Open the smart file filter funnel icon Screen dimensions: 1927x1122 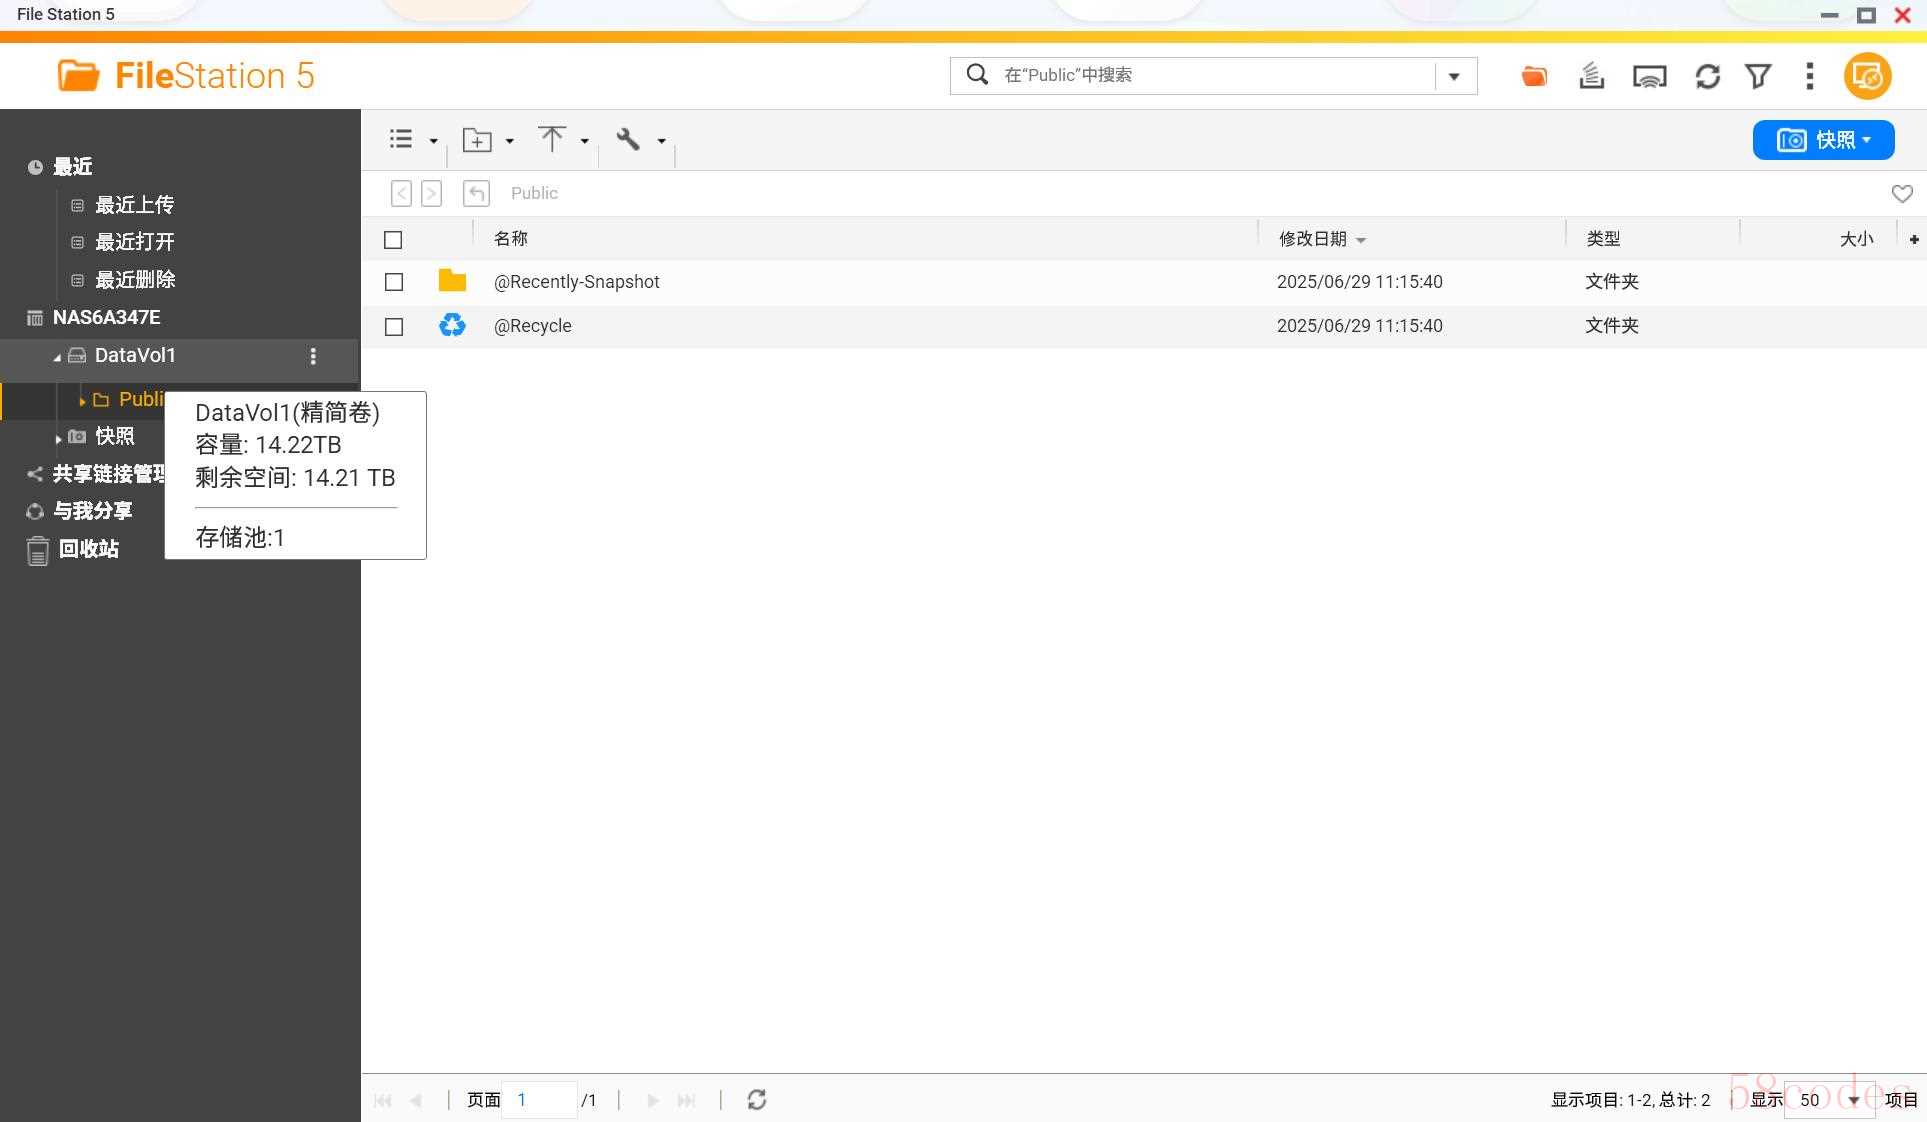(x=1758, y=76)
